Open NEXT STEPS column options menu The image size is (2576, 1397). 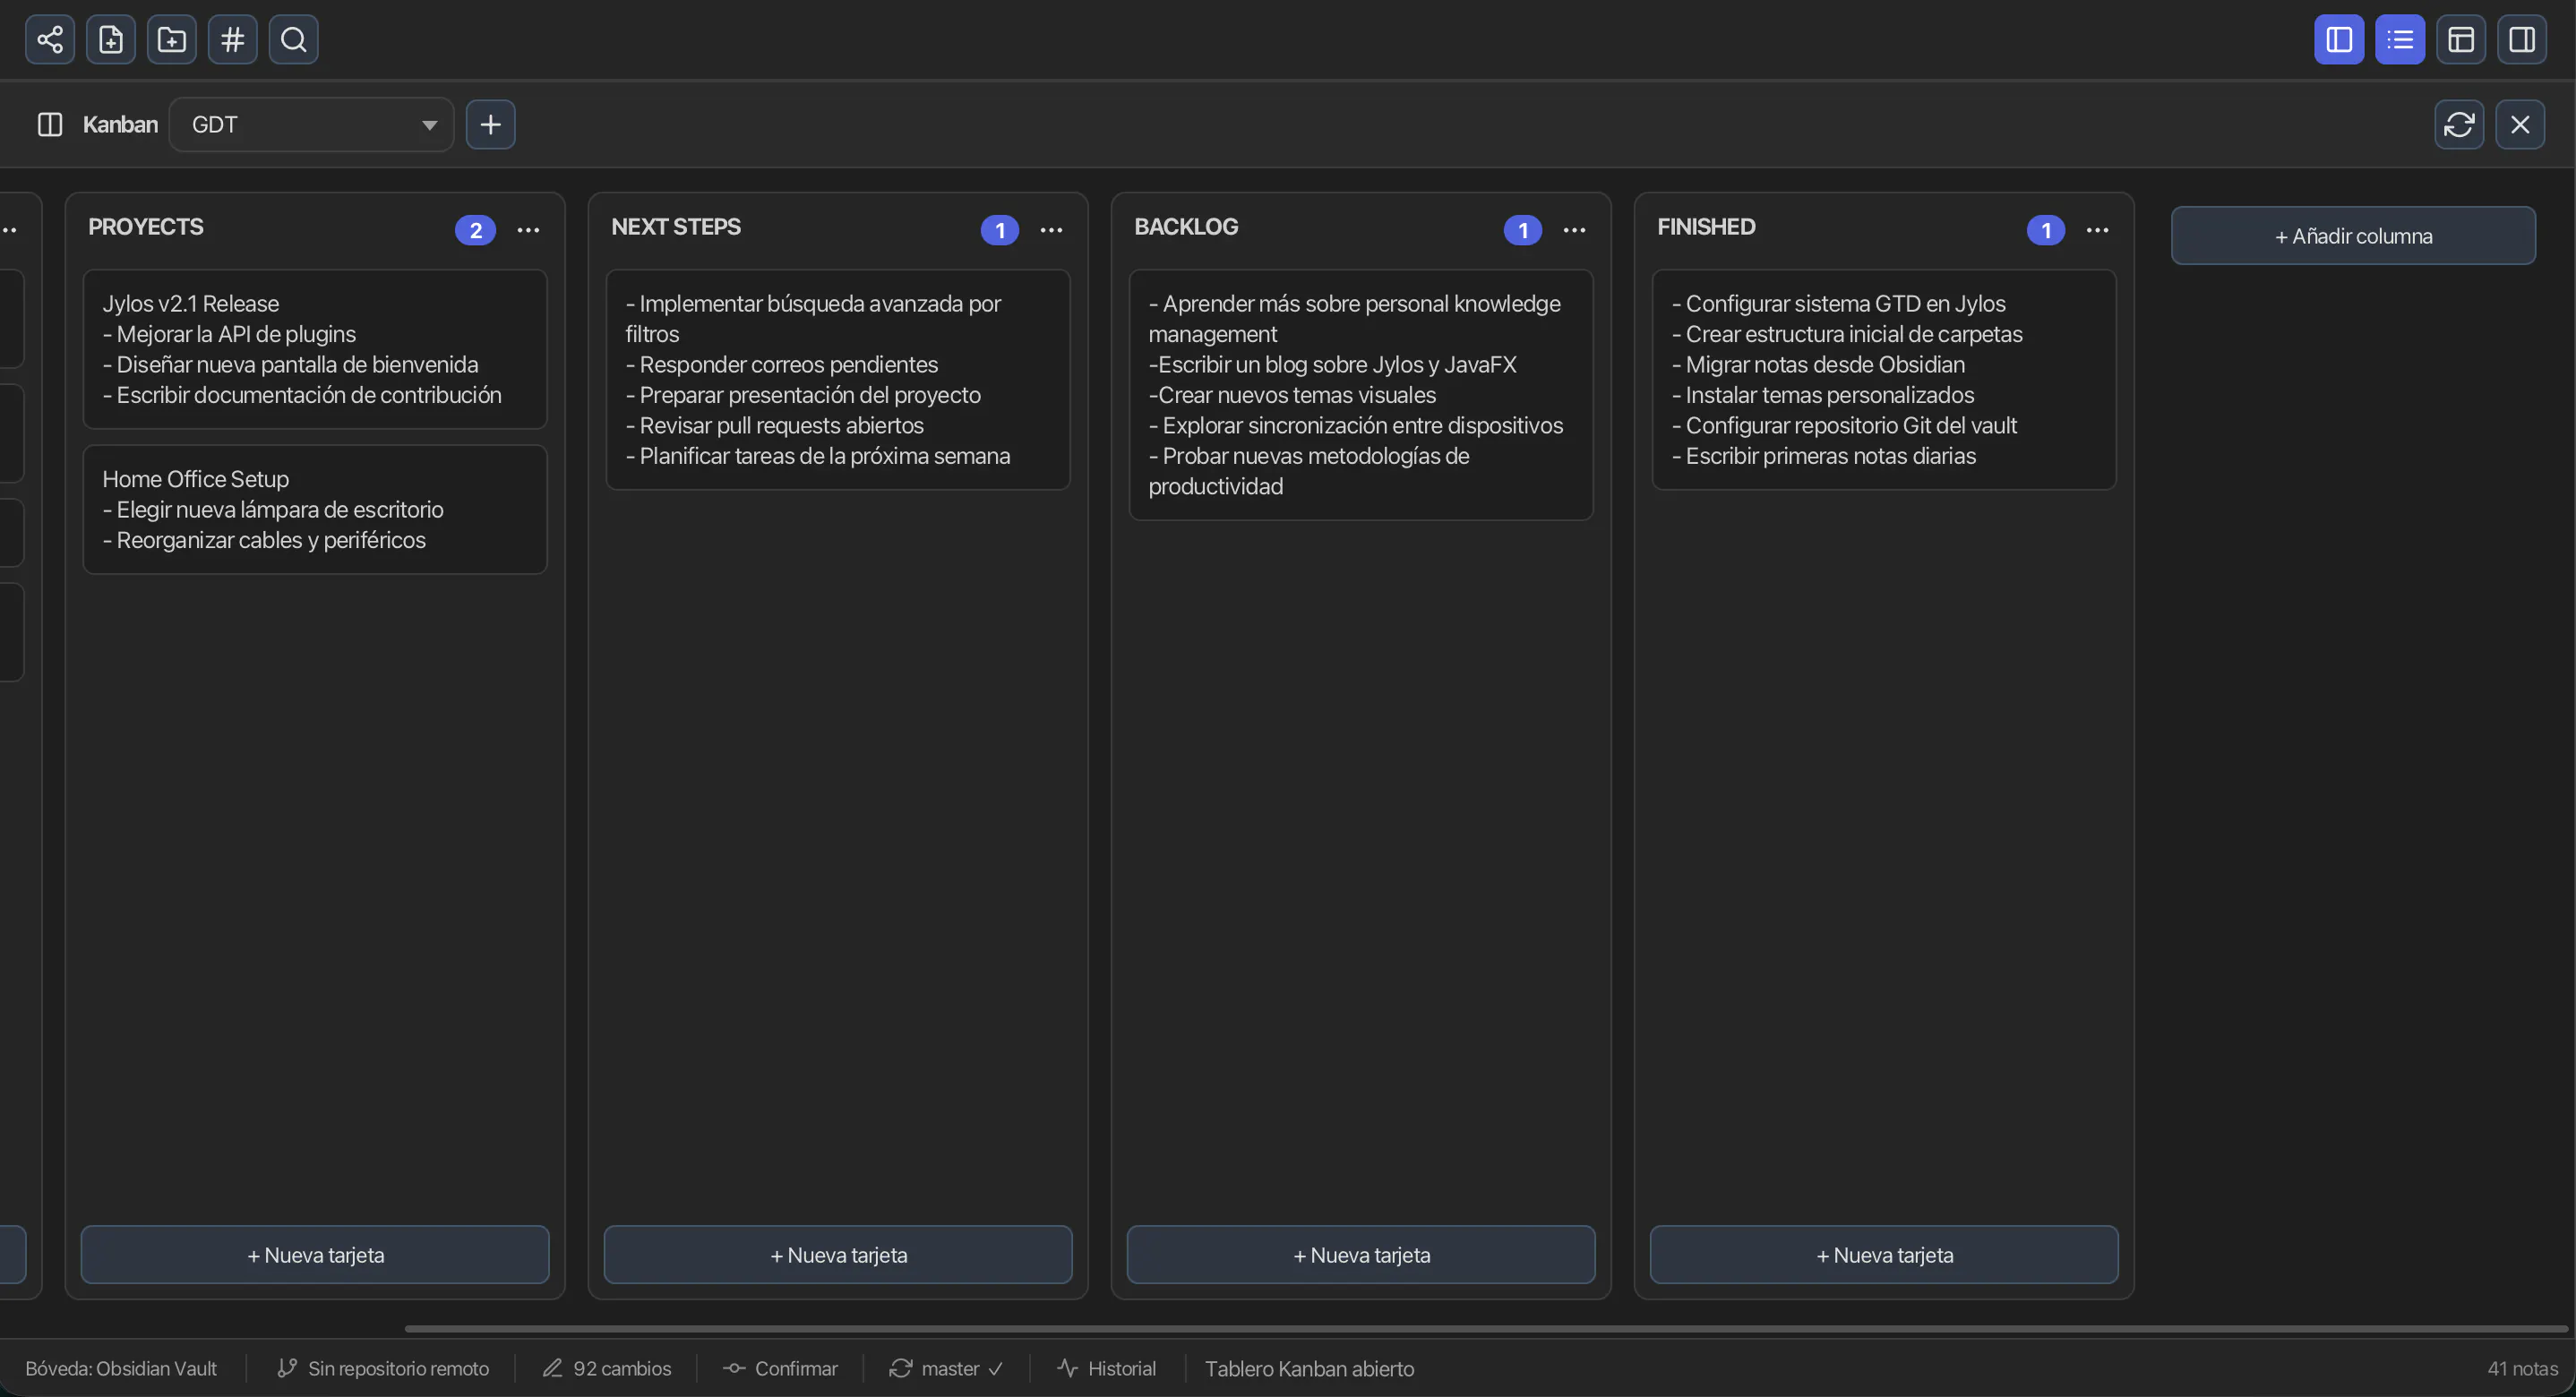[x=1051, y=230]
